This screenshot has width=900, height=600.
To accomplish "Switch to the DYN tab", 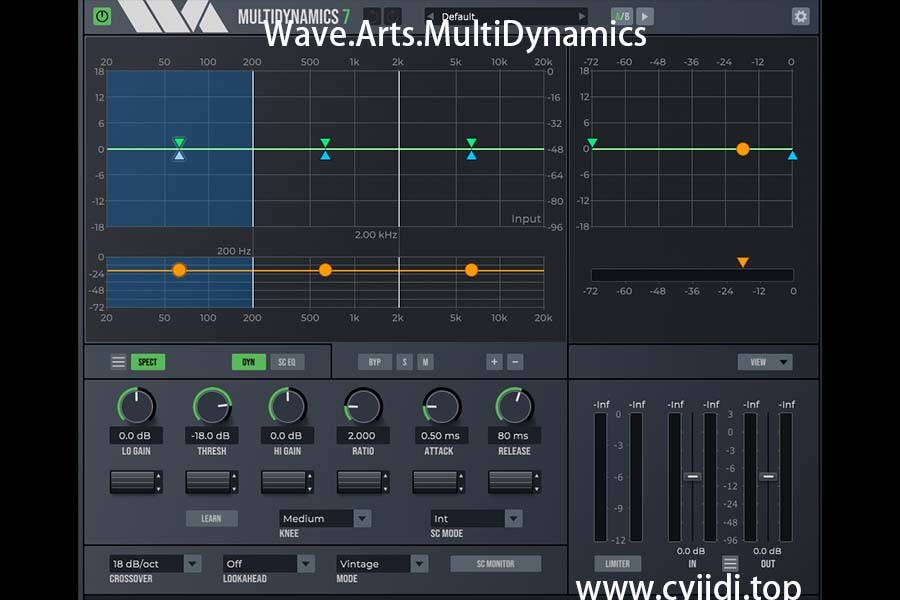I will [249, 362].
